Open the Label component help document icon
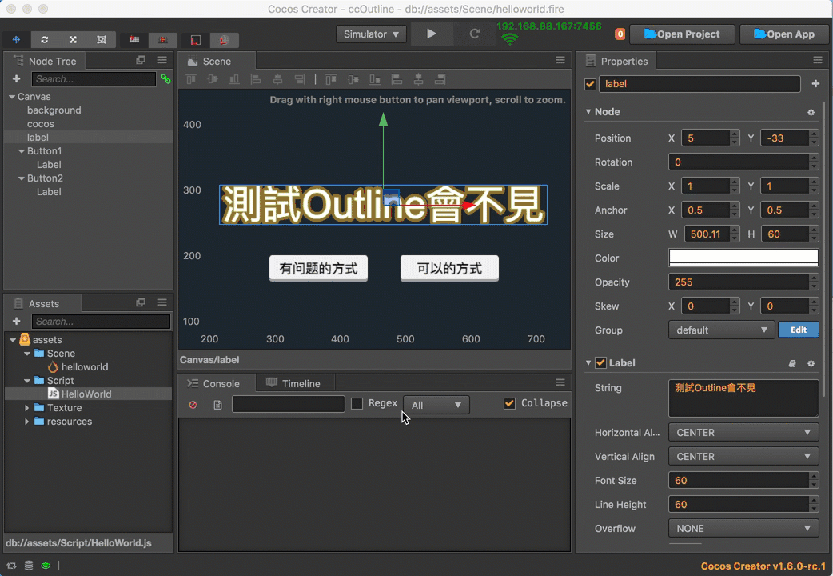This screenshot has width=833, height=576. point(792,363)
